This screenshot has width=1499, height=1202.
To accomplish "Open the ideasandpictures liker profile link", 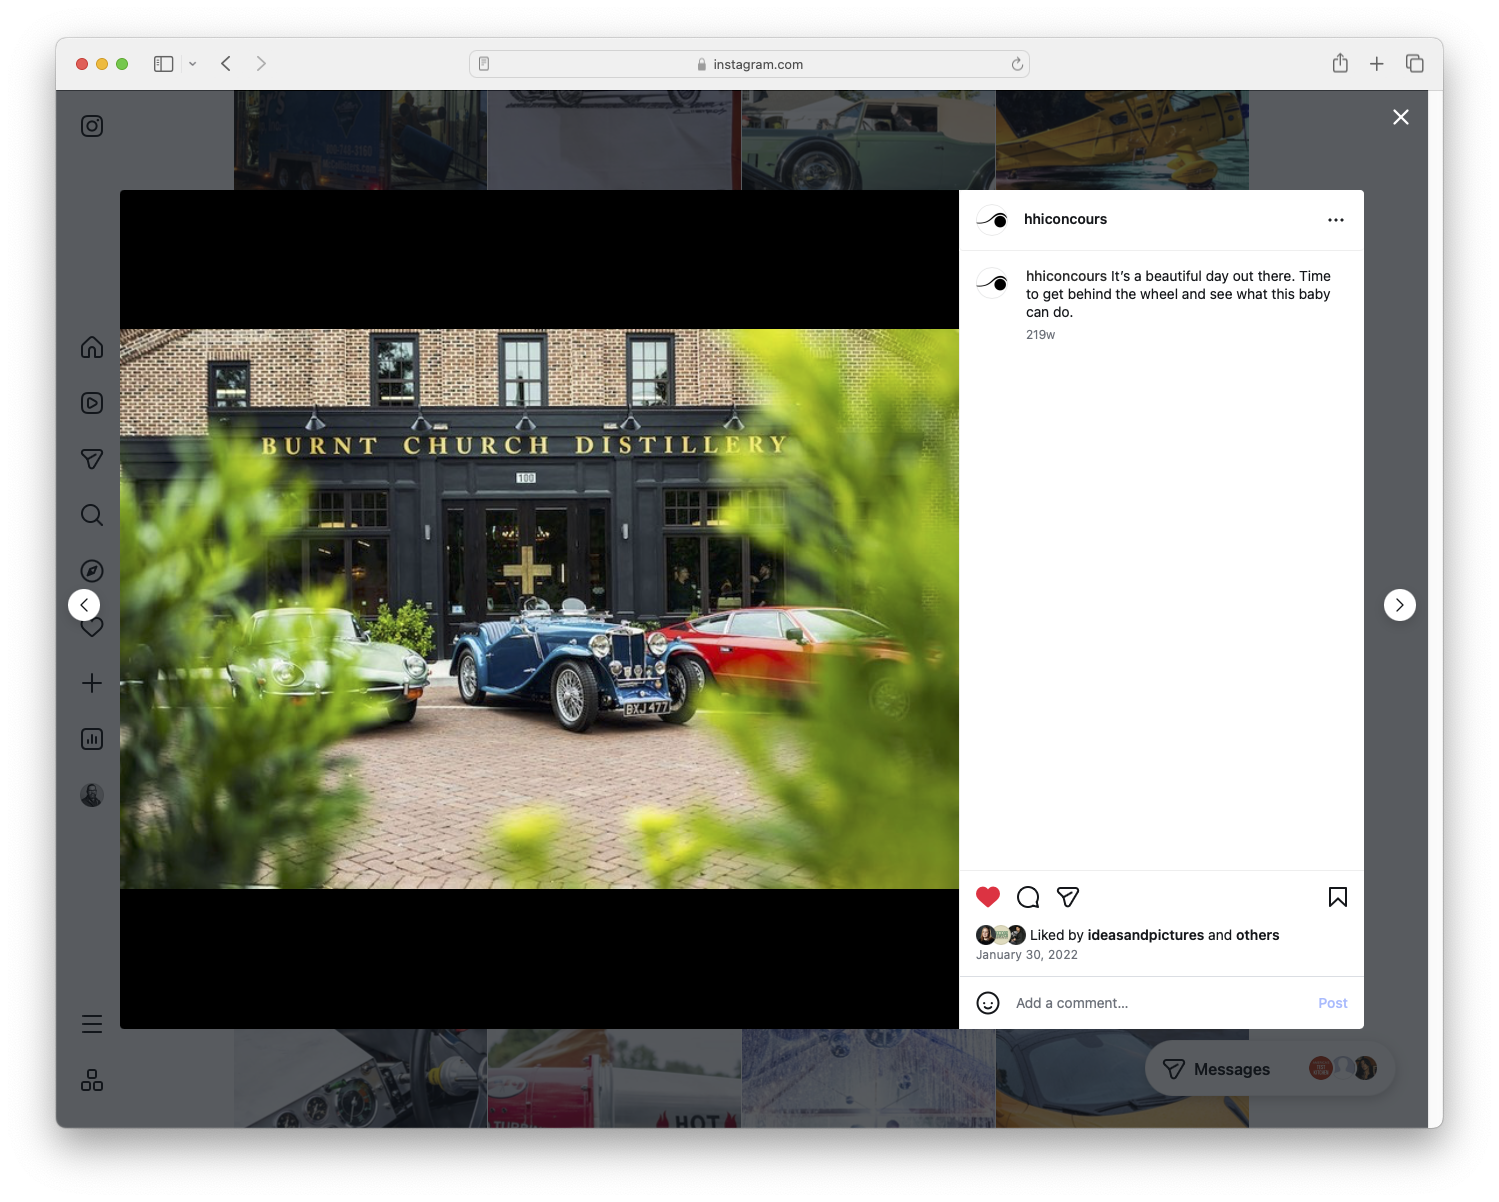I will coord(1145,935).
